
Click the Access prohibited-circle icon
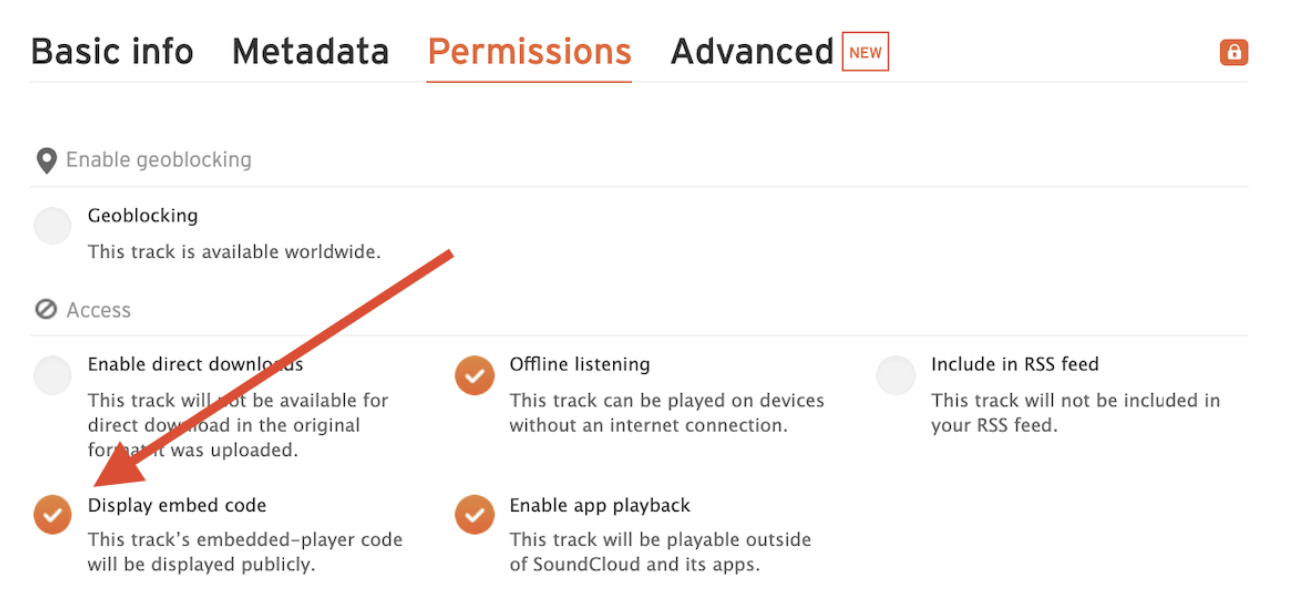tap(46, 310)
